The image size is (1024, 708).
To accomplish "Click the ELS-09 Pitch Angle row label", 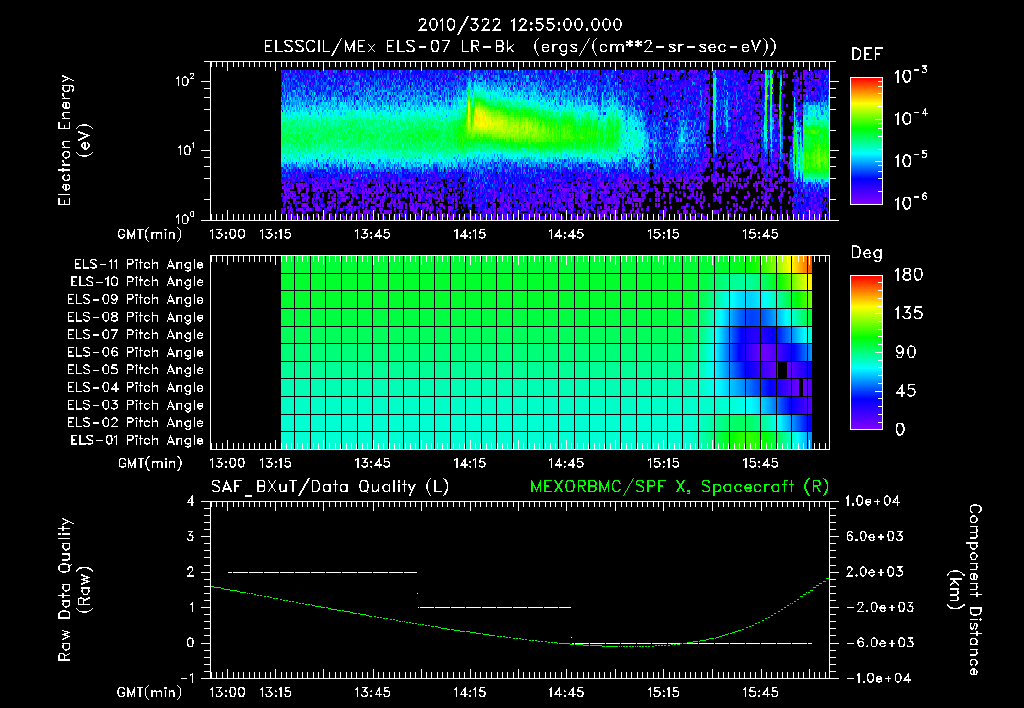I will click(x=136, y=300).
